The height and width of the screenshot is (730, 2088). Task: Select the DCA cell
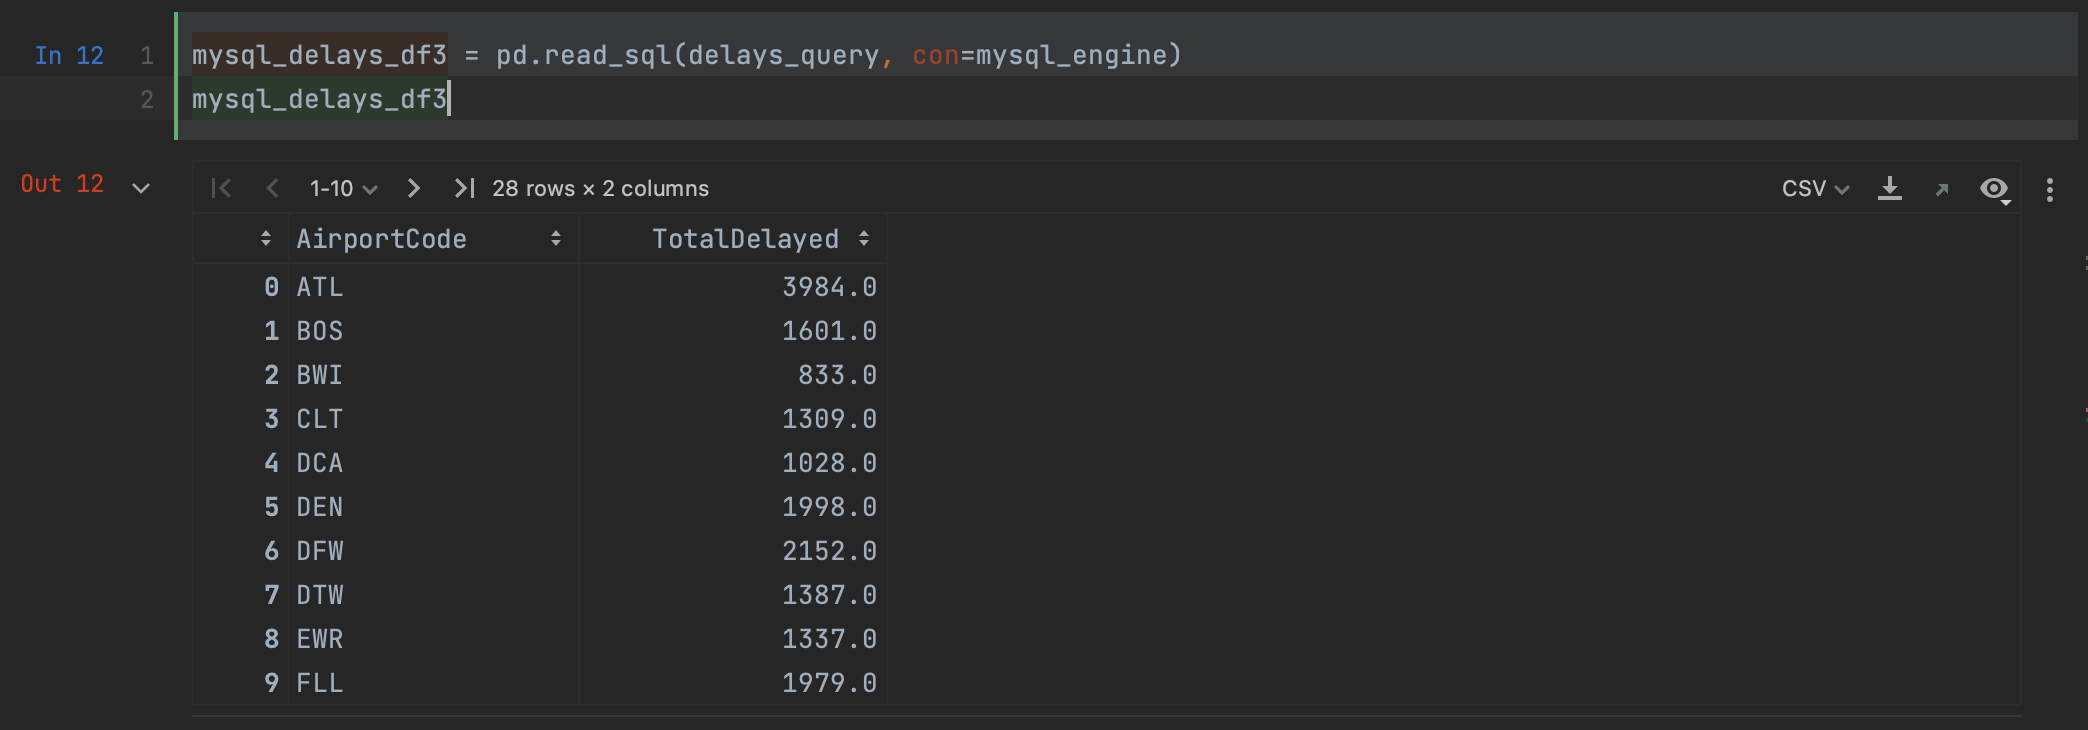(x=434, y=463)
